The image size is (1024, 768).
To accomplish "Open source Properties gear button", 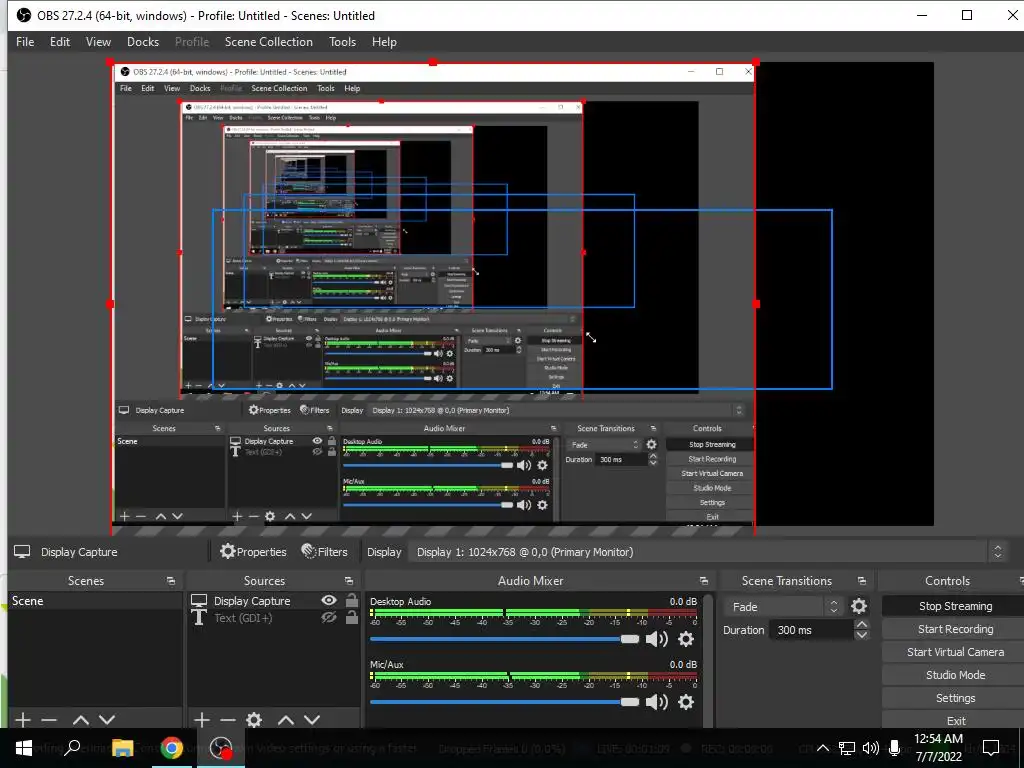I will 253,552.
